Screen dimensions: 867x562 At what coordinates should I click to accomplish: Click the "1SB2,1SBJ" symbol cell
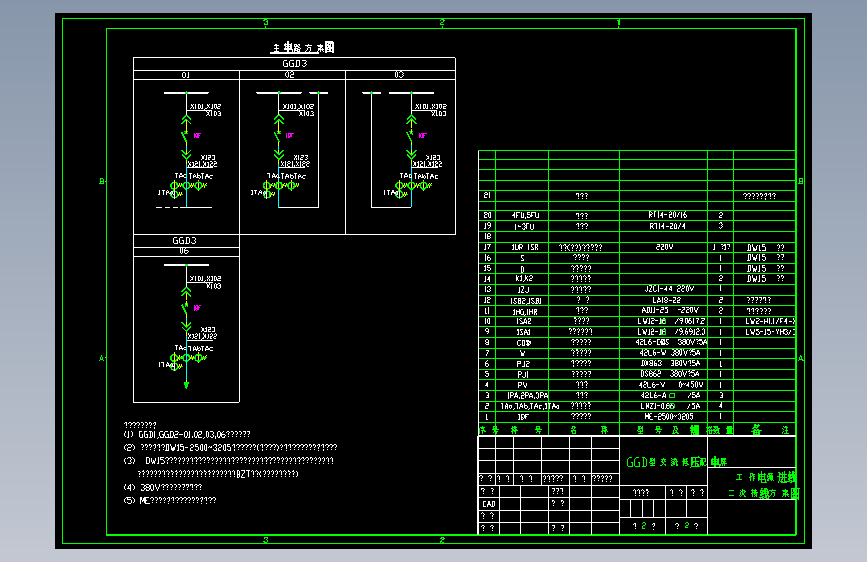pyautogui.click(x=525, y=300)
